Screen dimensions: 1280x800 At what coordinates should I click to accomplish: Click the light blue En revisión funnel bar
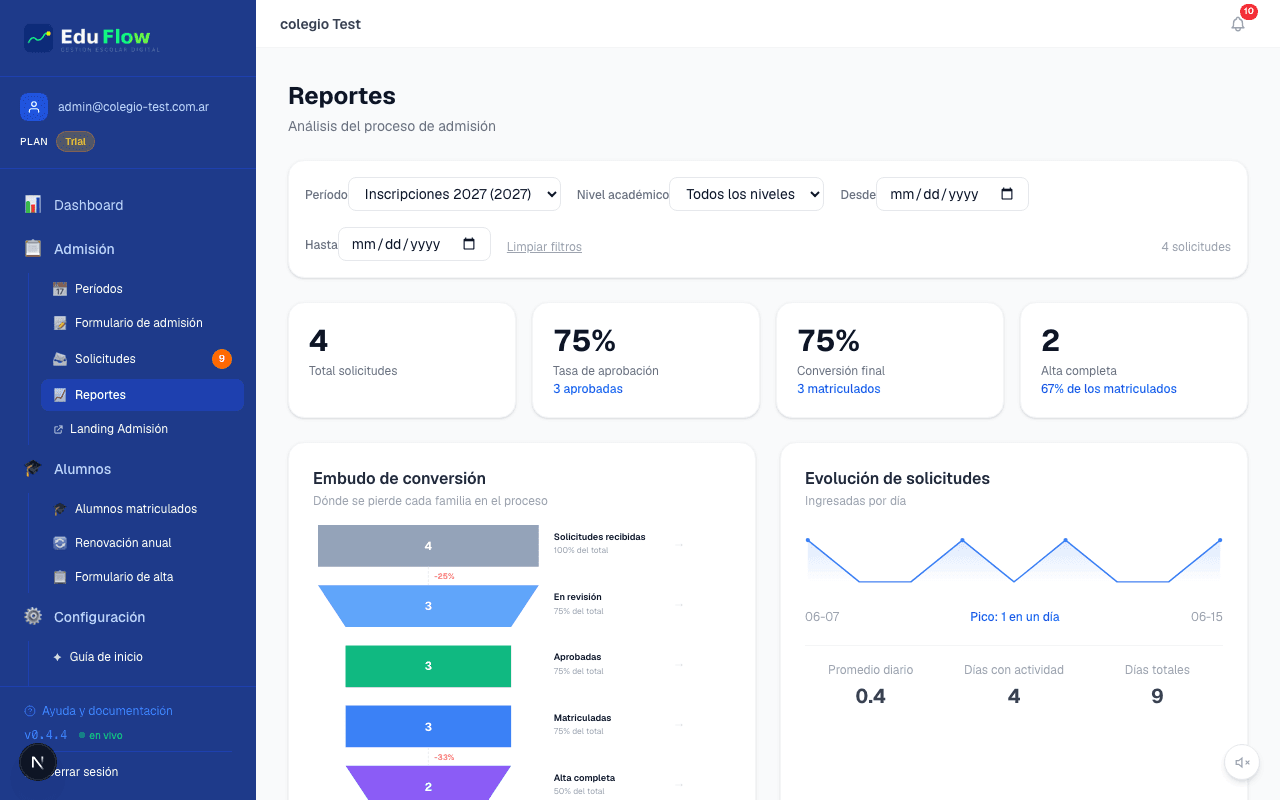click(428, 606)
